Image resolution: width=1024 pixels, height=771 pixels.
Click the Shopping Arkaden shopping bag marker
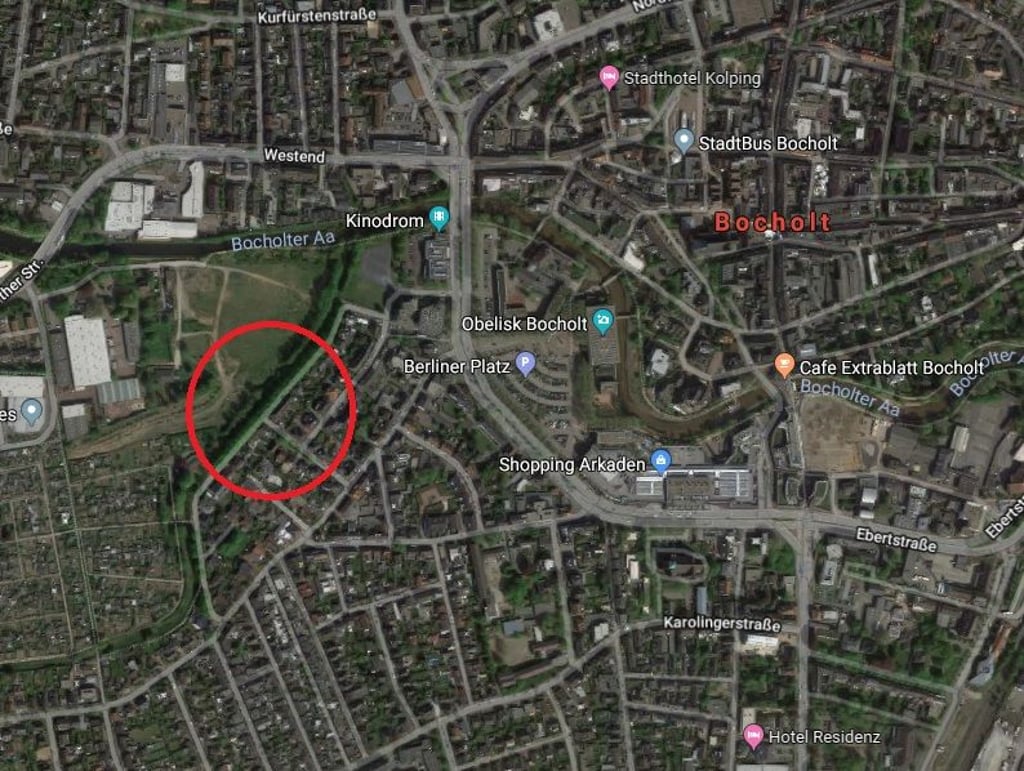(661, 462)
